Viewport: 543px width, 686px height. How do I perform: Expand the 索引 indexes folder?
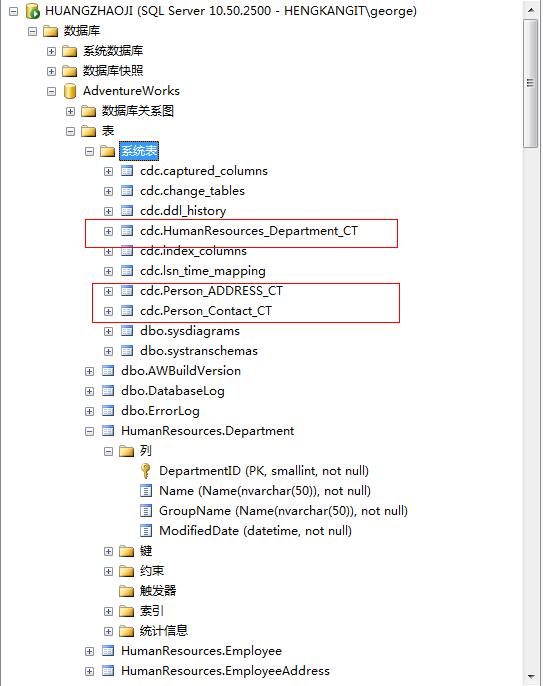pos(109,612)
